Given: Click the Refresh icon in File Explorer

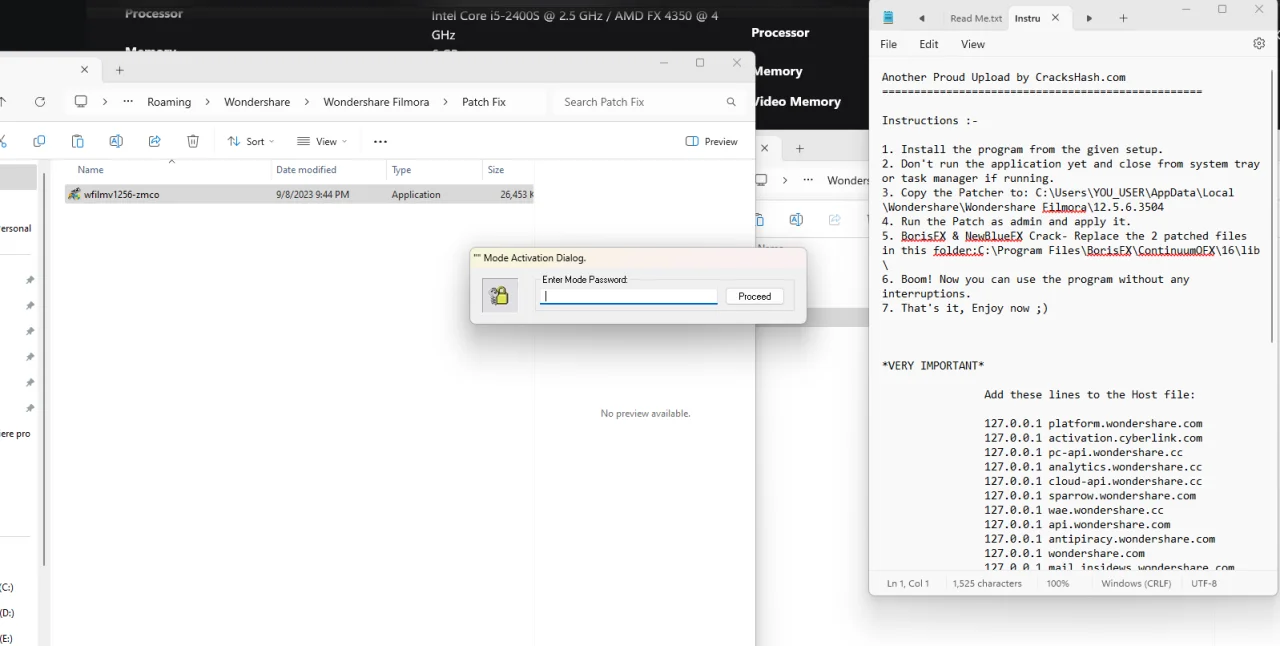Looking at the screenshot, I should click(x=40, y=102).
